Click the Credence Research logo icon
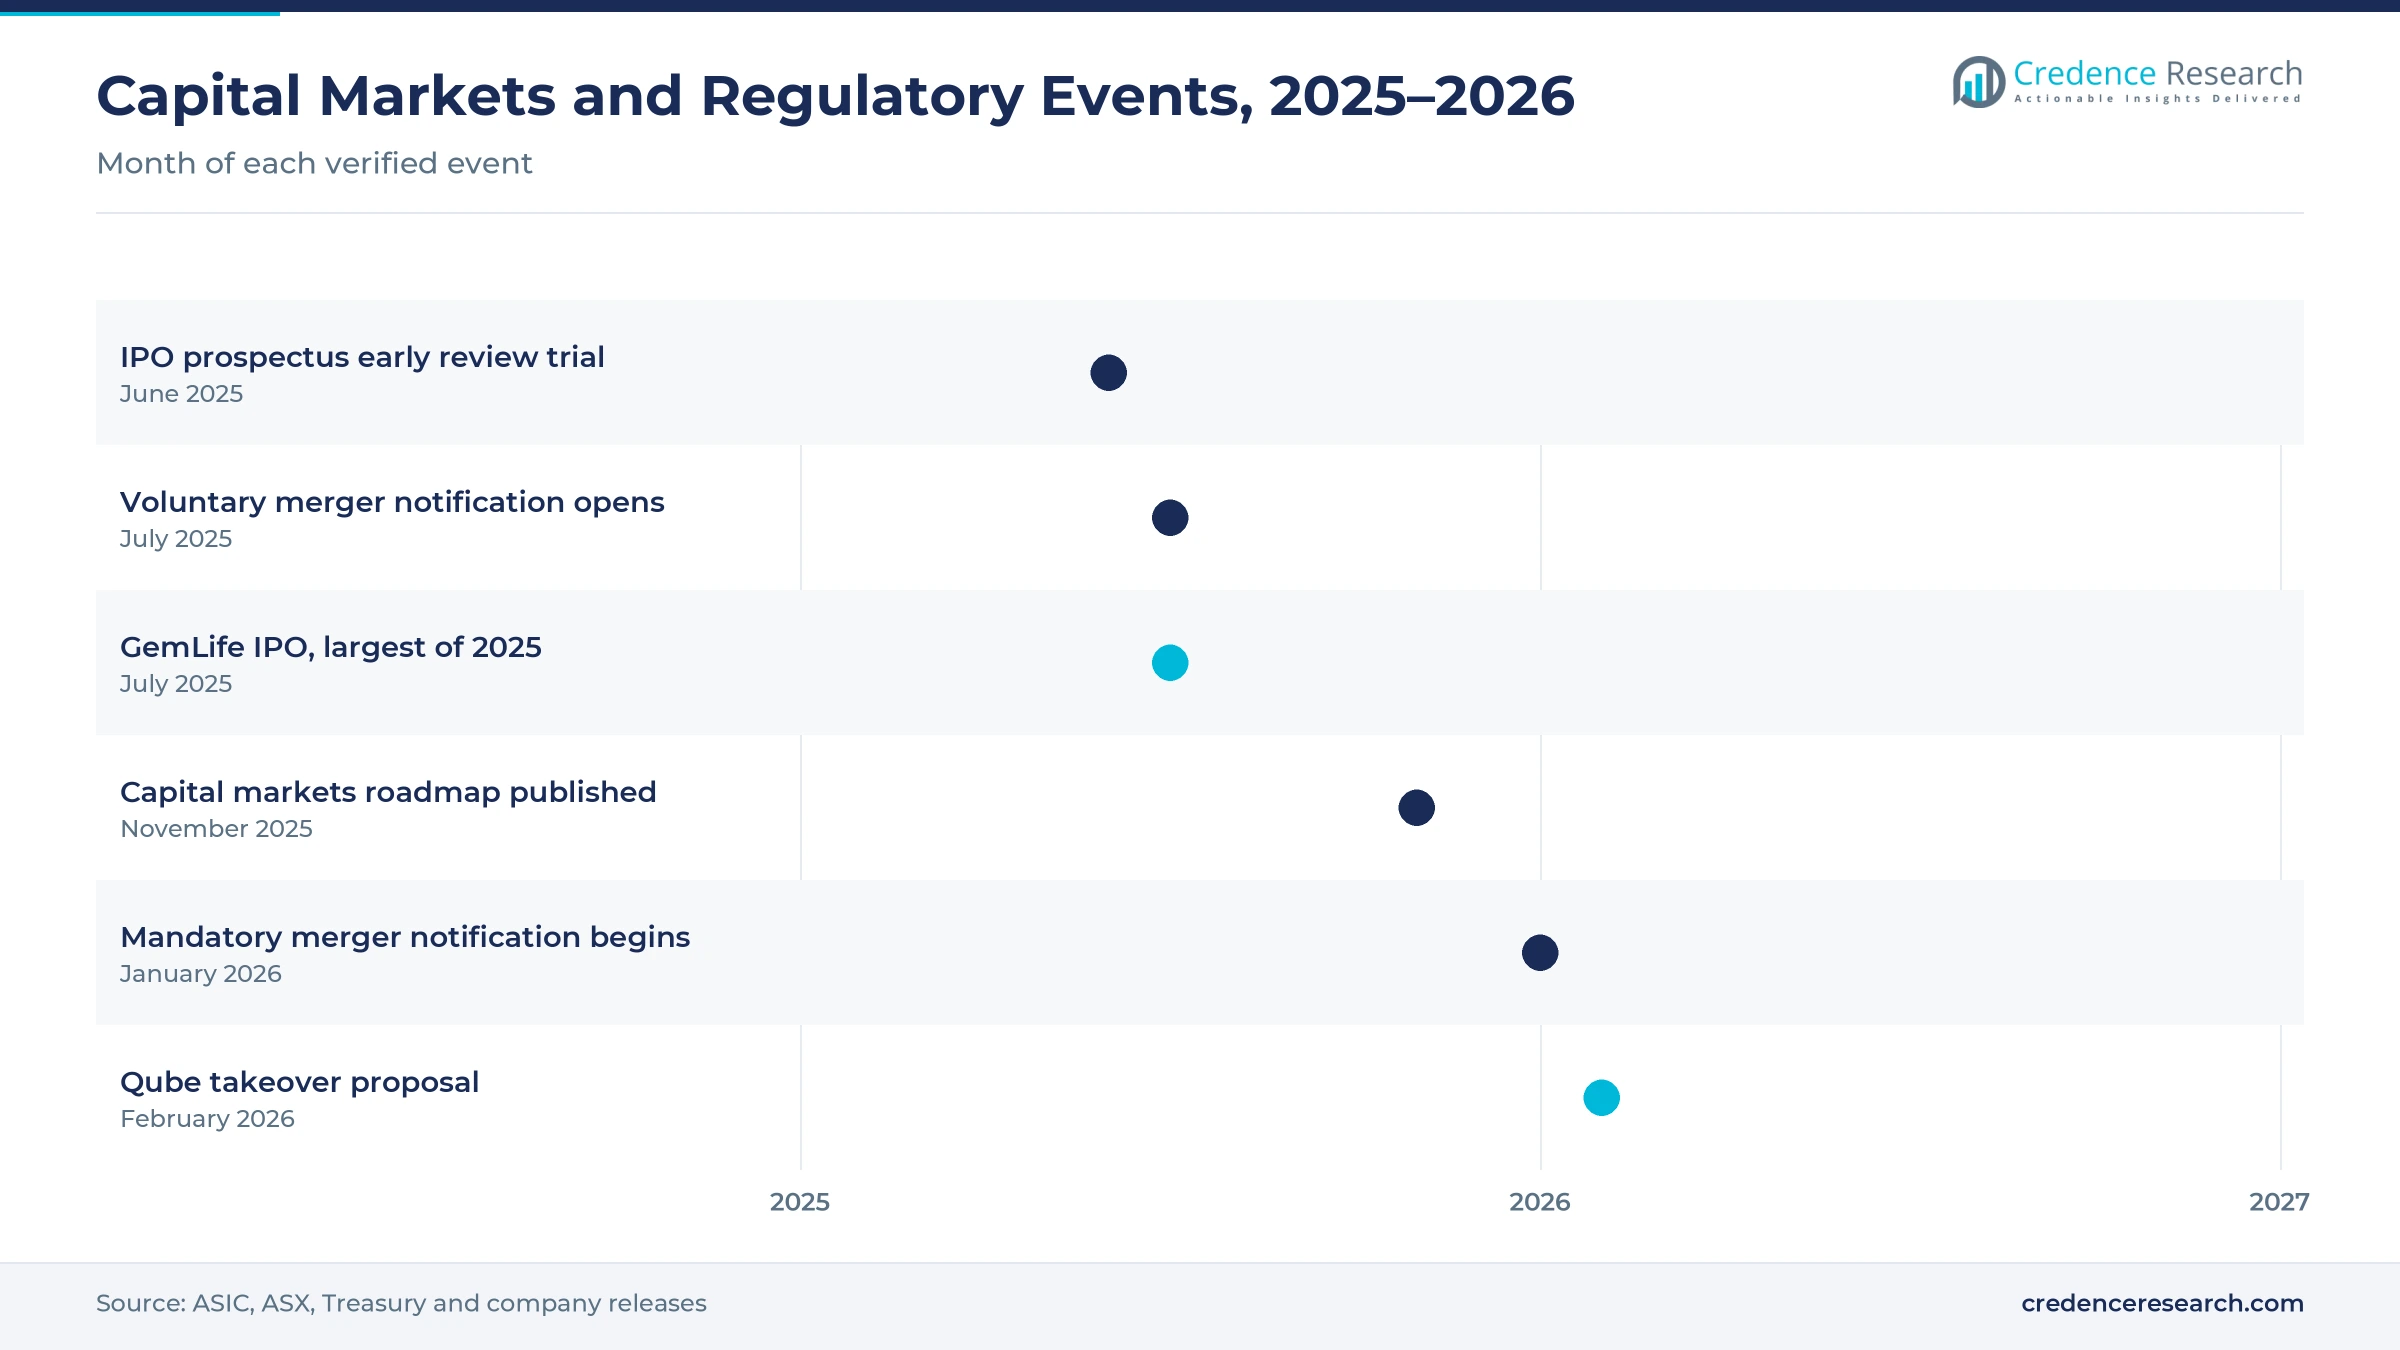The width and height of the screenshot is (2400, 1350). point(1979,82)
